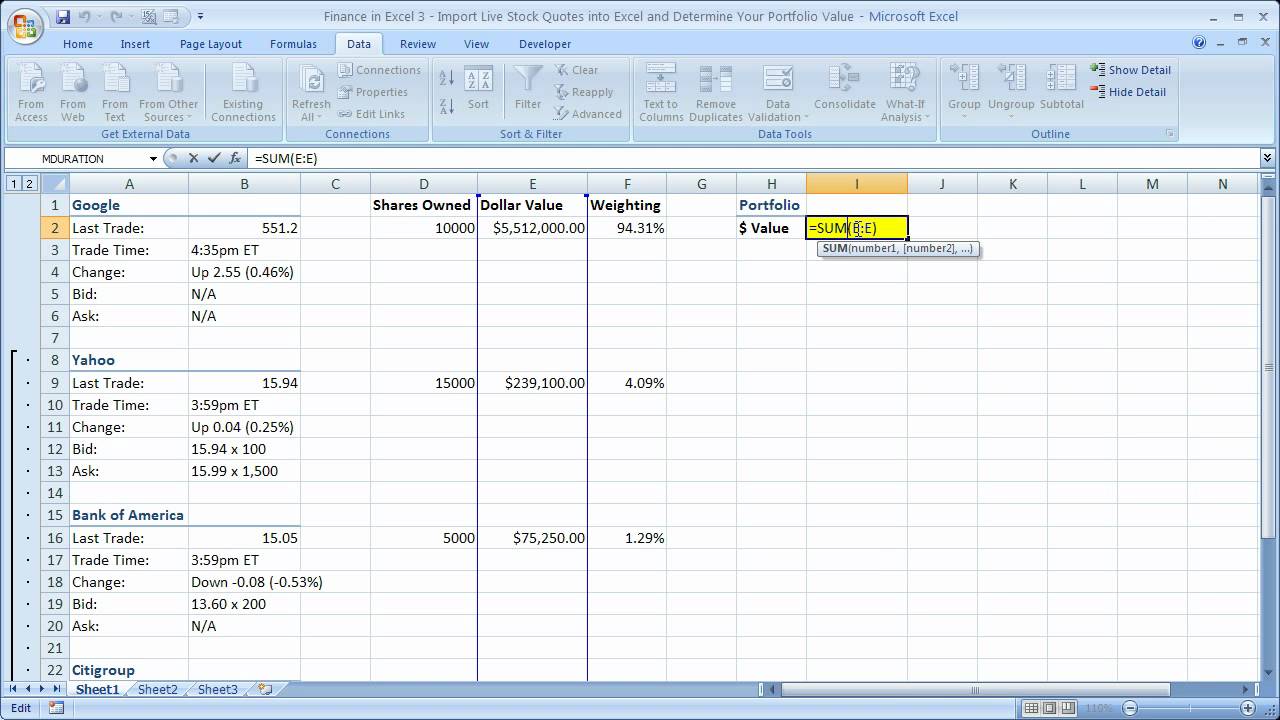Open the Page Layout tab
1280x720 pixels.
tap(211, 44)
